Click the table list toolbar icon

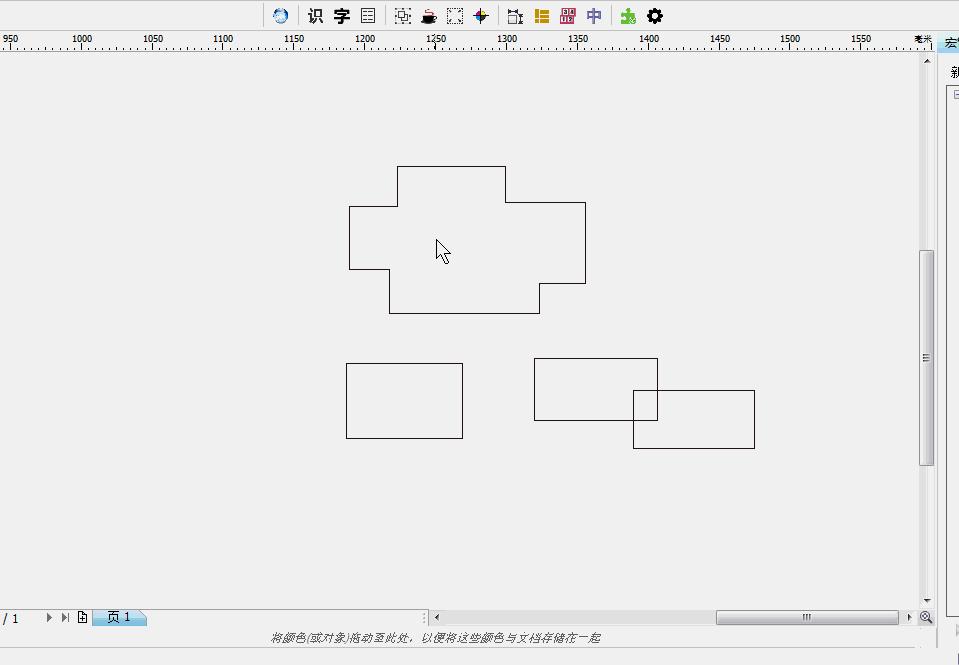[x=367, y=15]
